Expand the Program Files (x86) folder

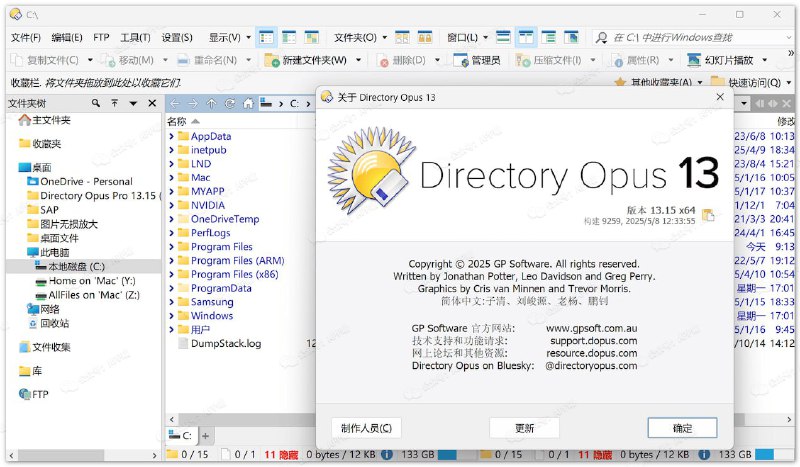(172, 274)
